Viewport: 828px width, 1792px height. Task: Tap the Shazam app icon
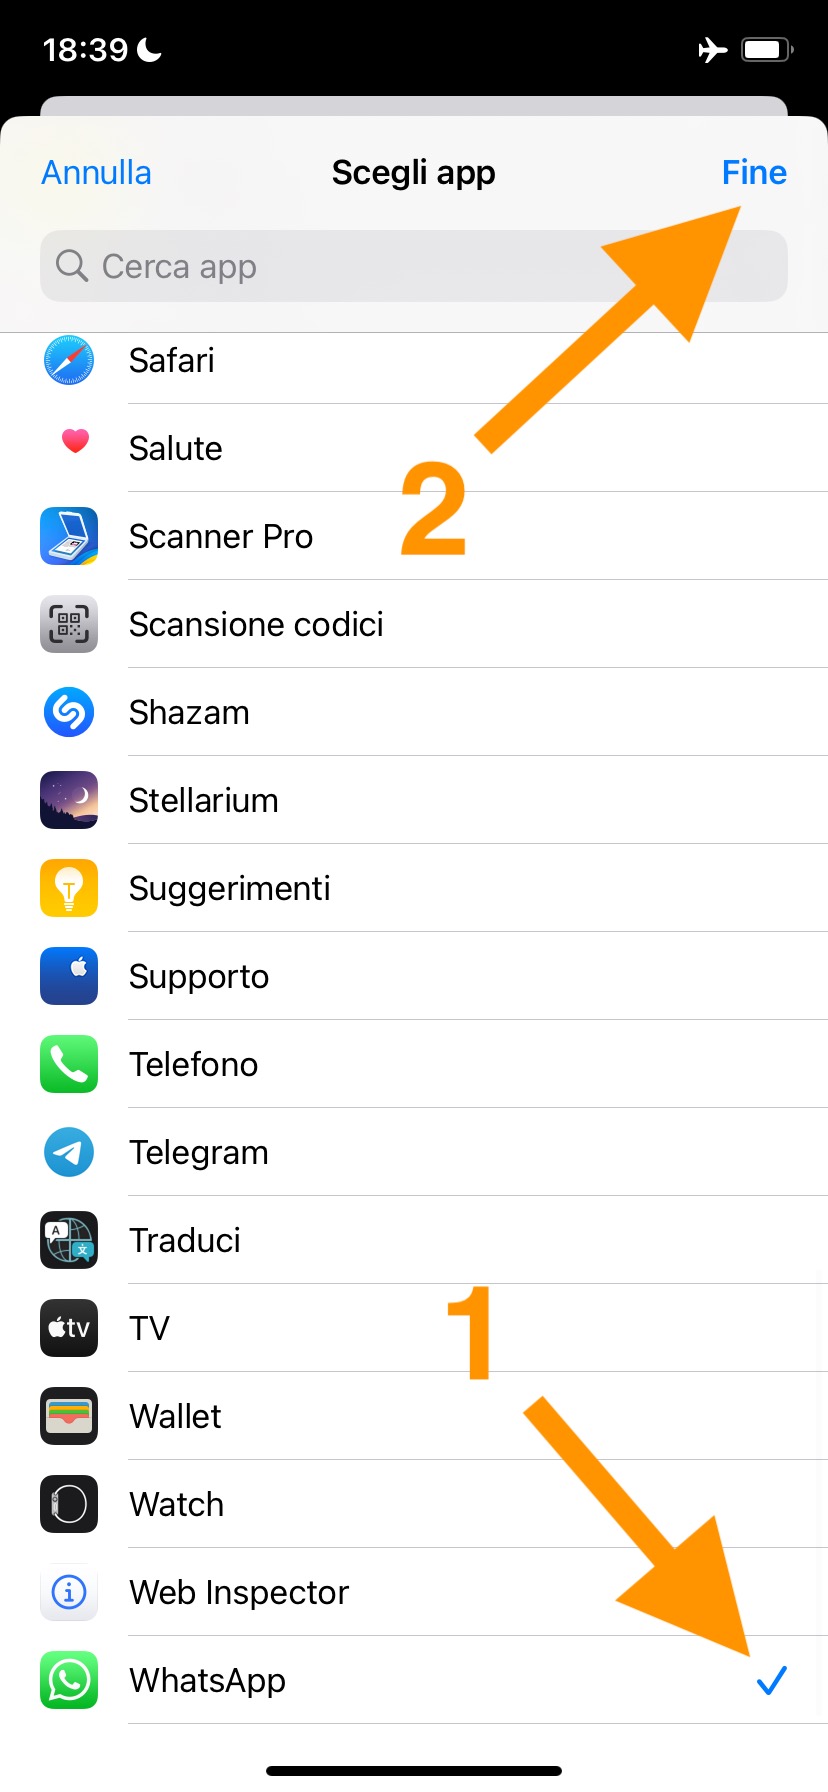point(69,712)
